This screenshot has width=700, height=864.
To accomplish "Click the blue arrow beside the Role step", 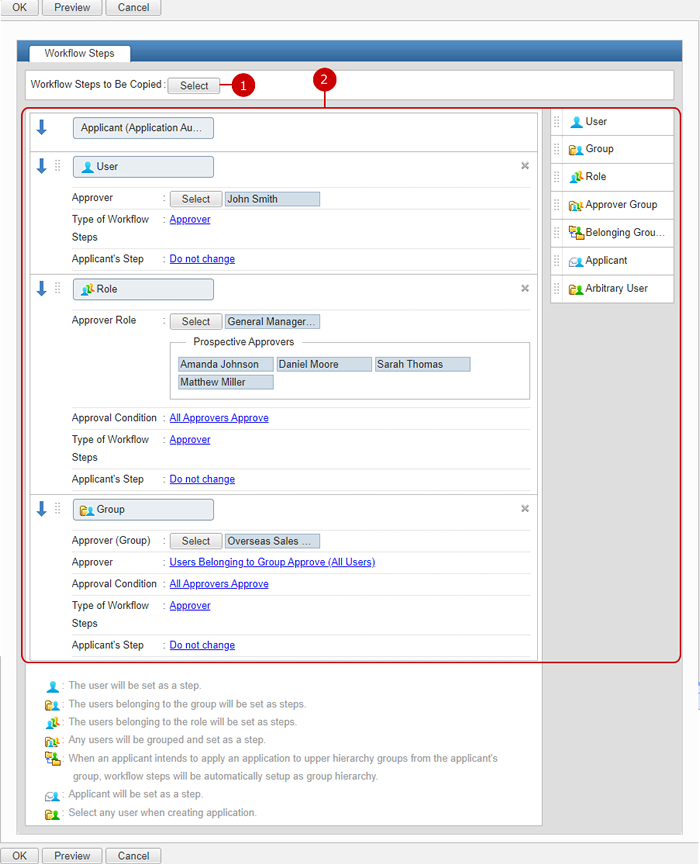I will coord(41,288).
